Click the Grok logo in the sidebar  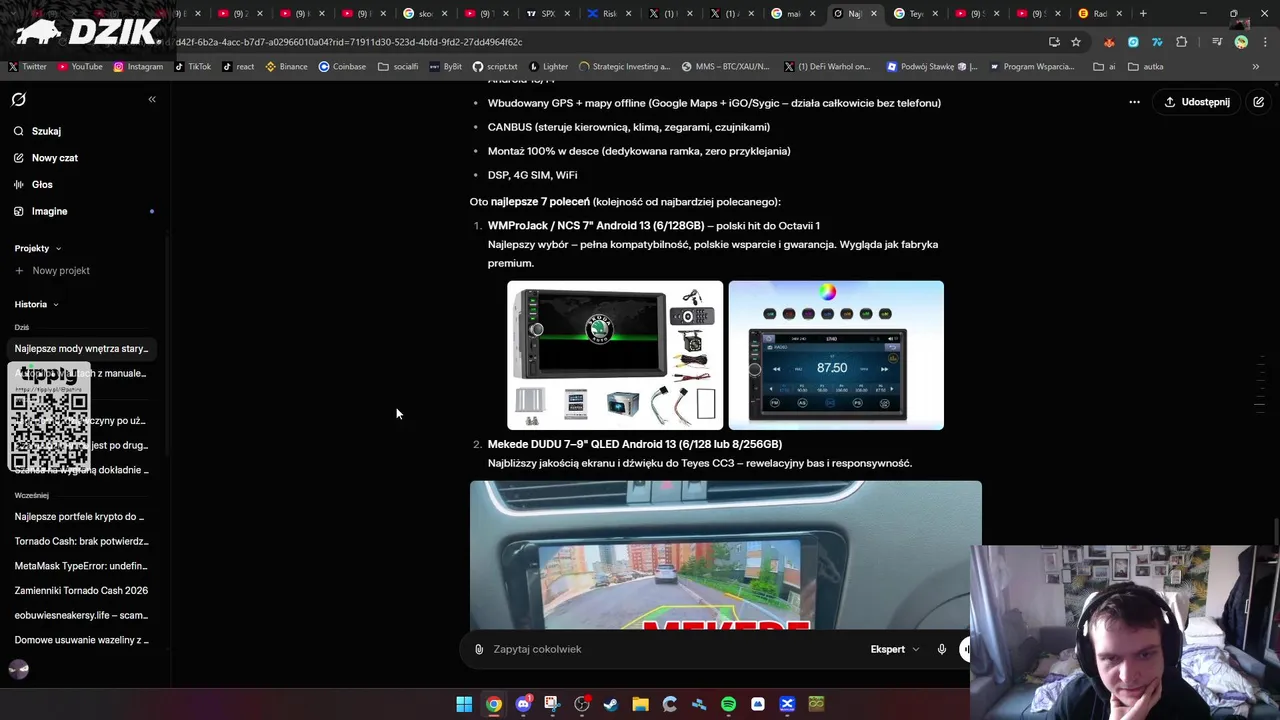pyautogui.click(x=19, y=100)
